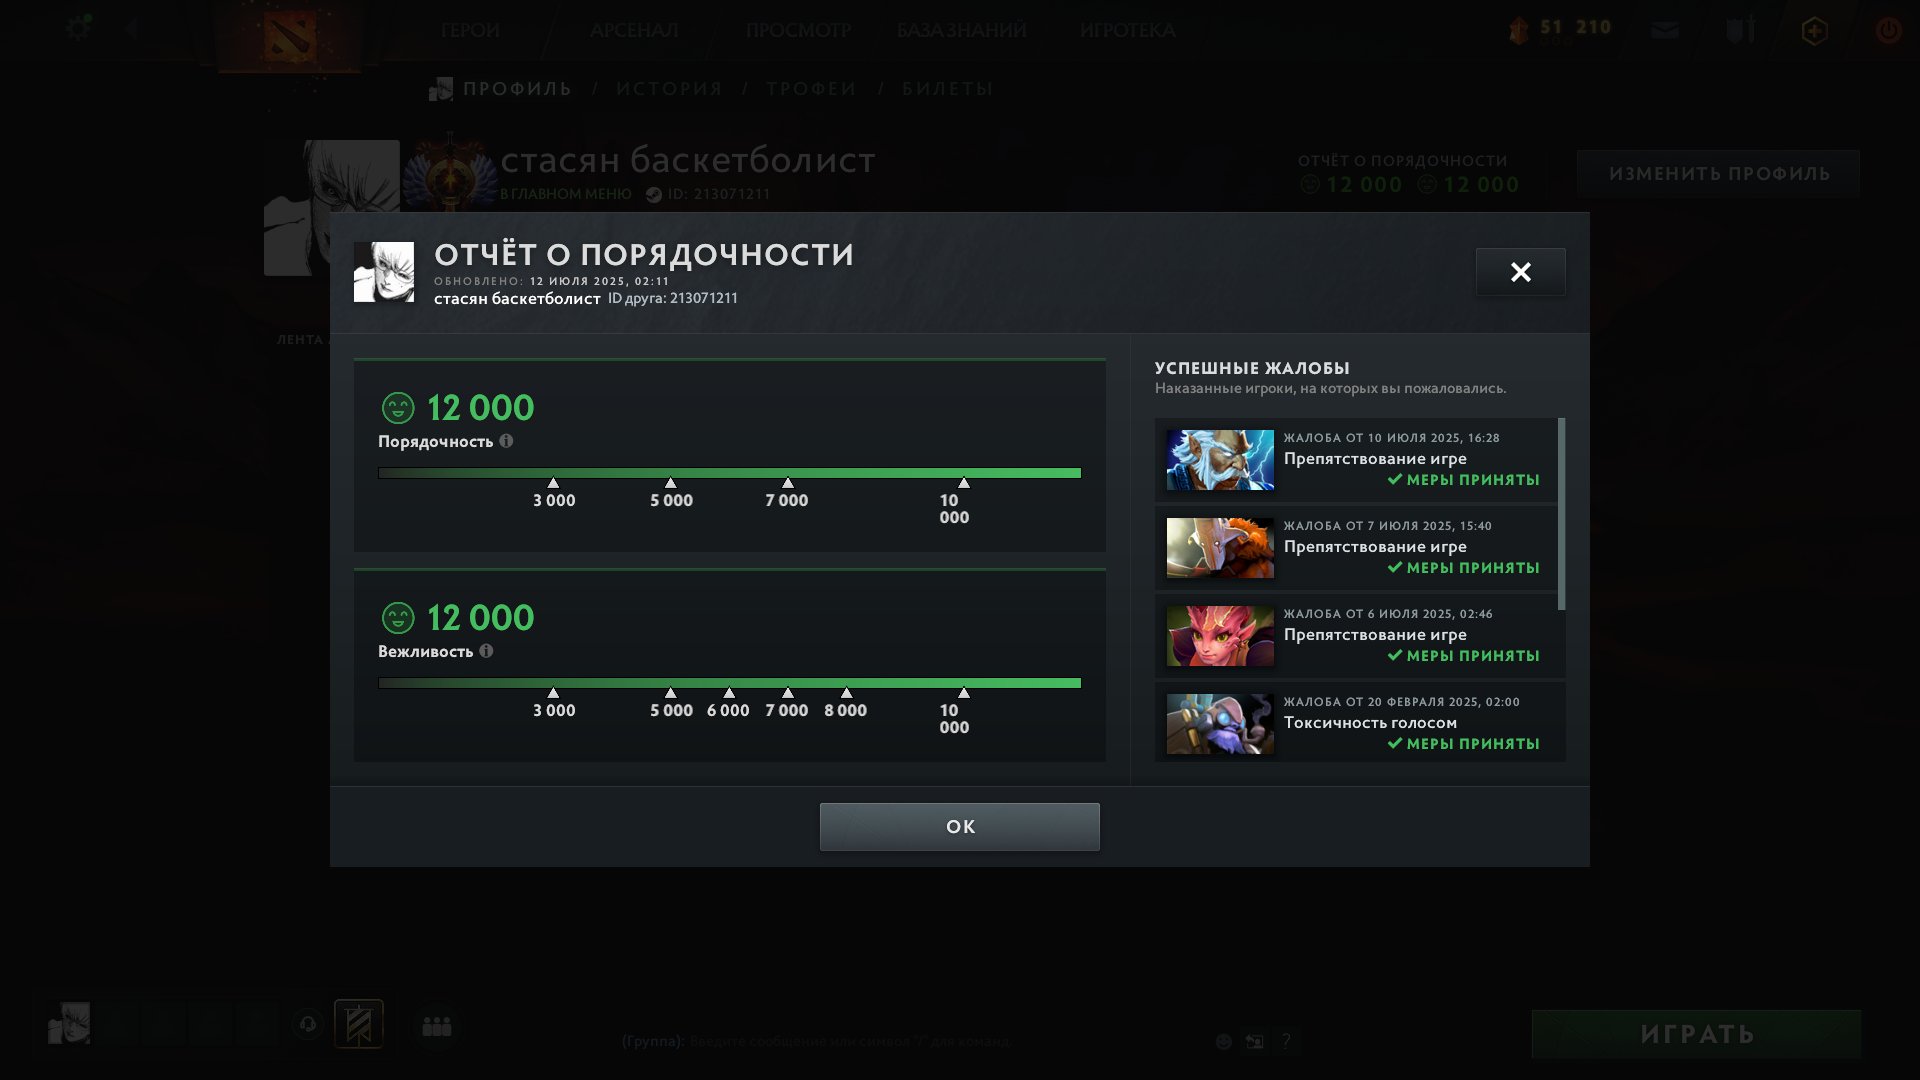Click the mail envelope icon
This screenshot has width=1920, height=1080.
click(x=1665, y=30)
